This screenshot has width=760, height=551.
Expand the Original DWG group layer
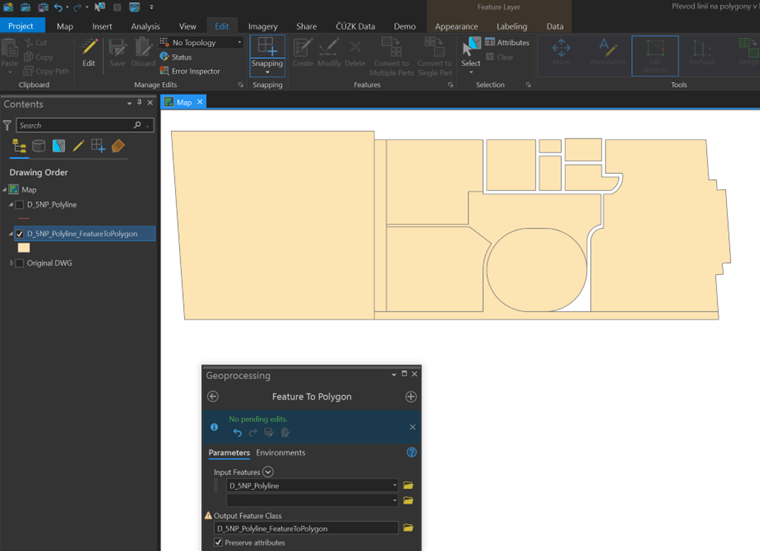[x=10, y=263]
